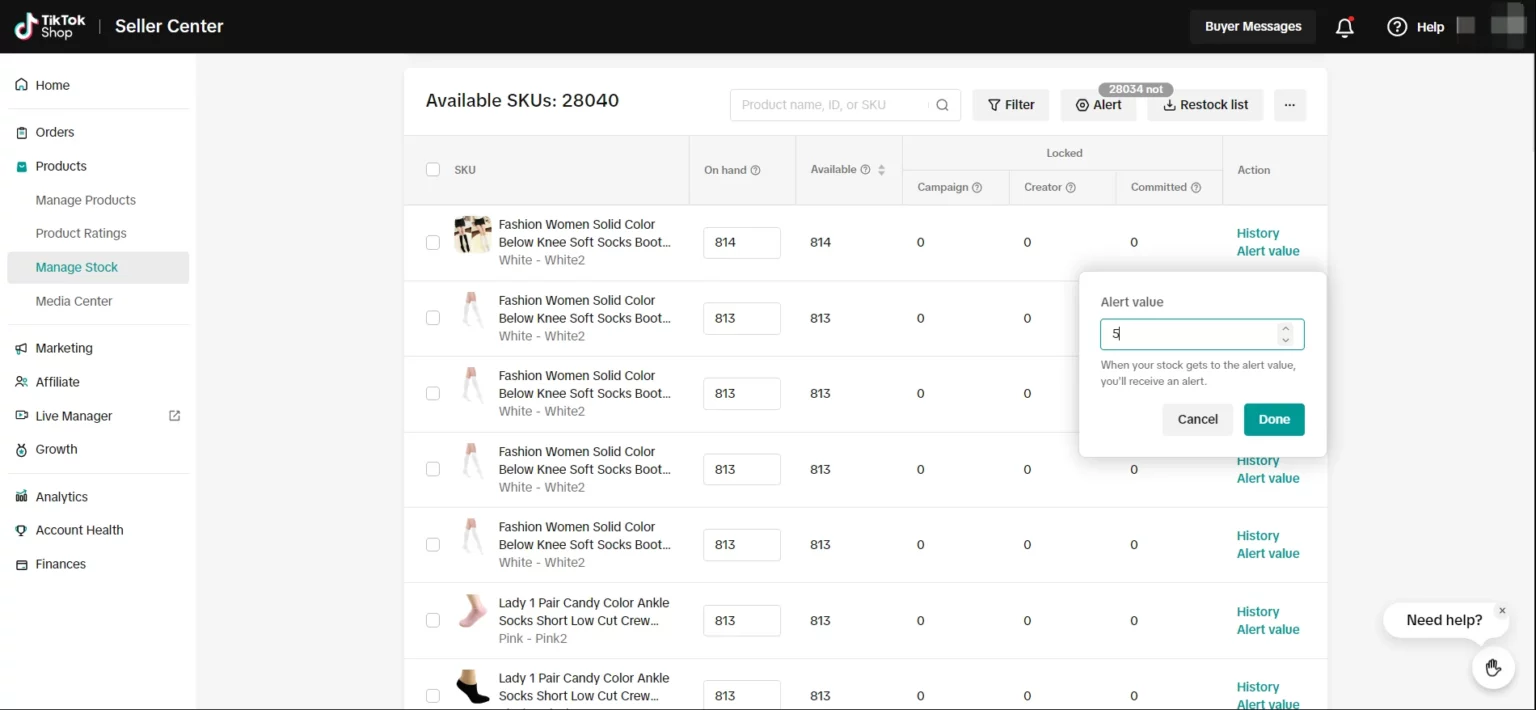The height and width of the screenshot is (710, 1536).
Task: Click the Campaign column info icon
Action: [x=977, y=188]
